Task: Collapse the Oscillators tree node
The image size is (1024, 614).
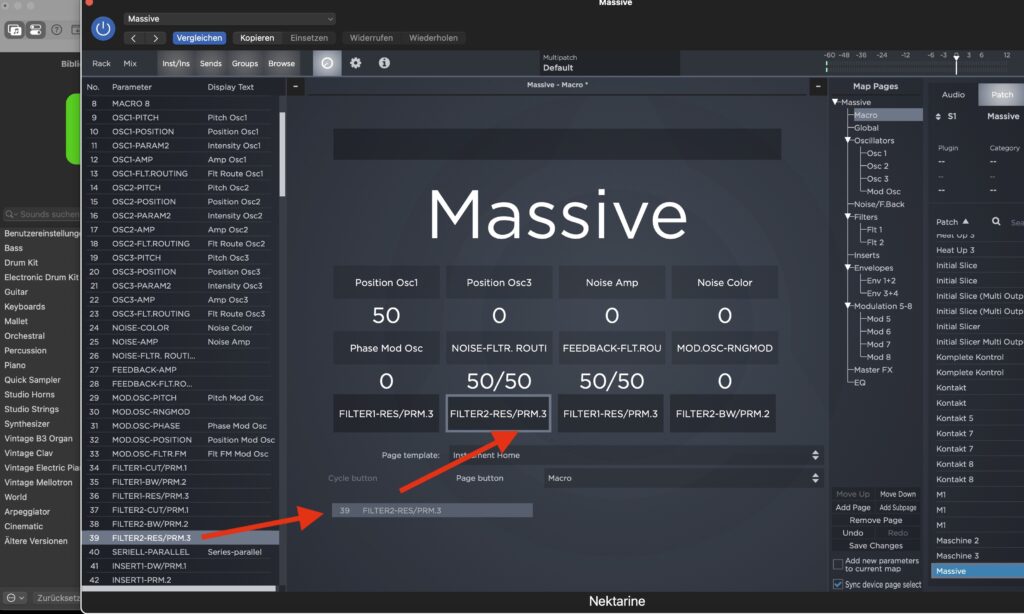Action: pos(848,140)
